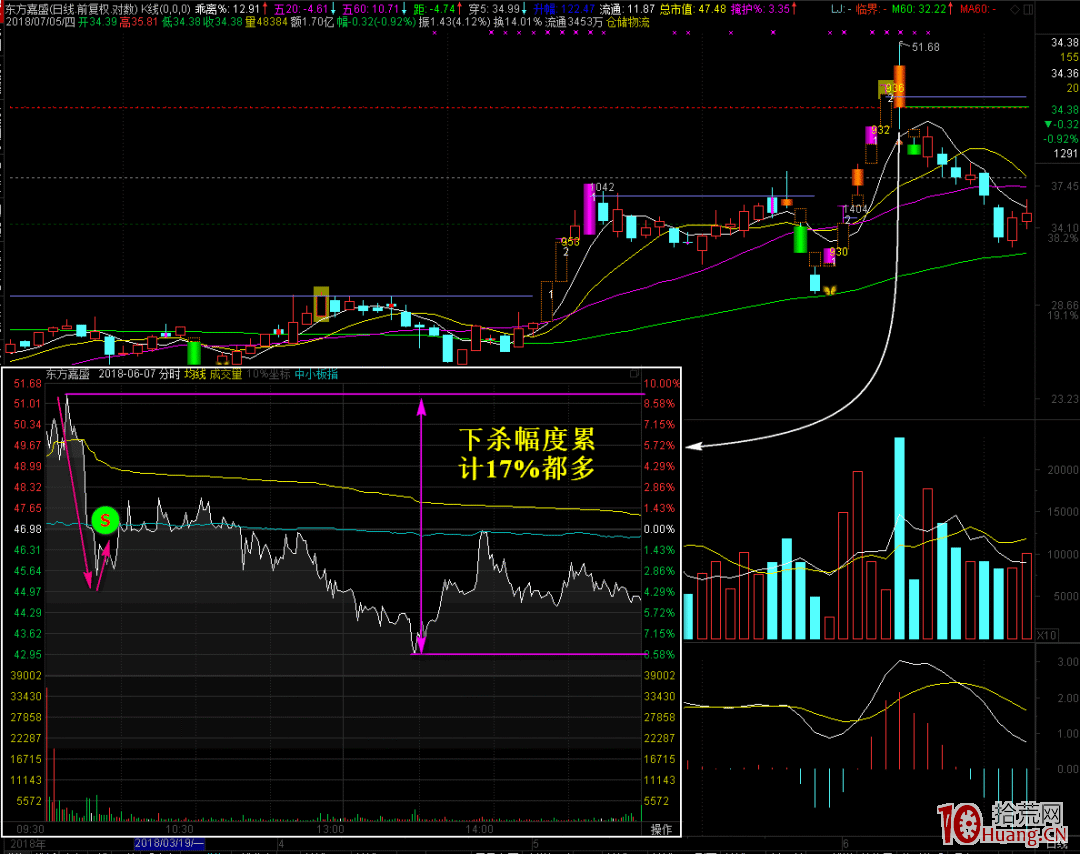Screen dimensions: 1080x854
Task: Click the square window icon in the top-right header
Action: [x=1028, y=10]
